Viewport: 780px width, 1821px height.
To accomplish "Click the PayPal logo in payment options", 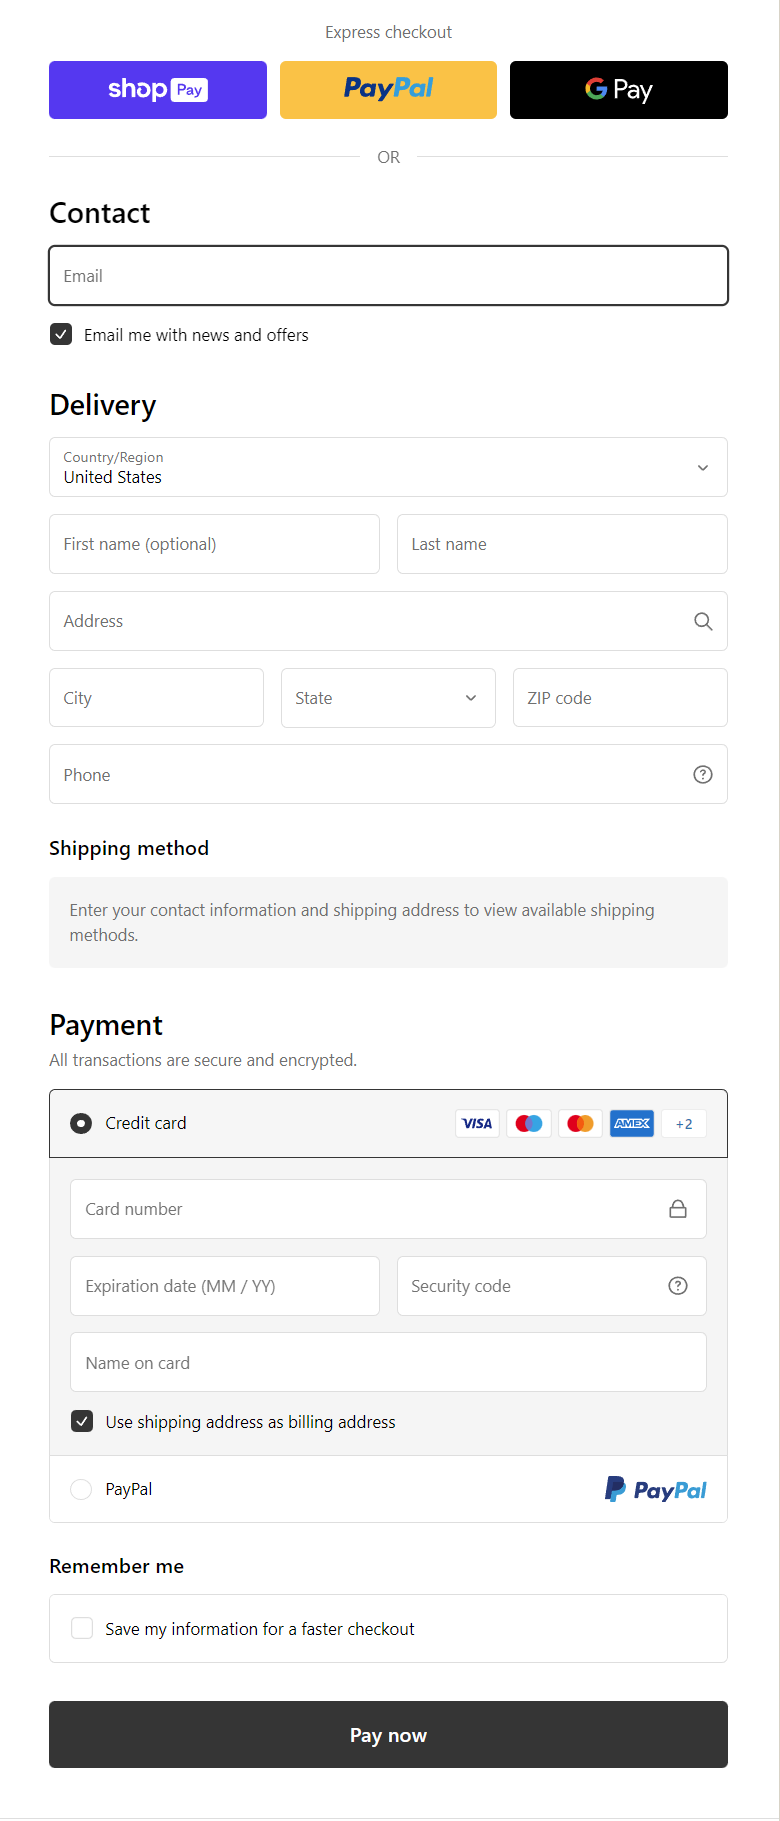I will [x=656, y=1490].
